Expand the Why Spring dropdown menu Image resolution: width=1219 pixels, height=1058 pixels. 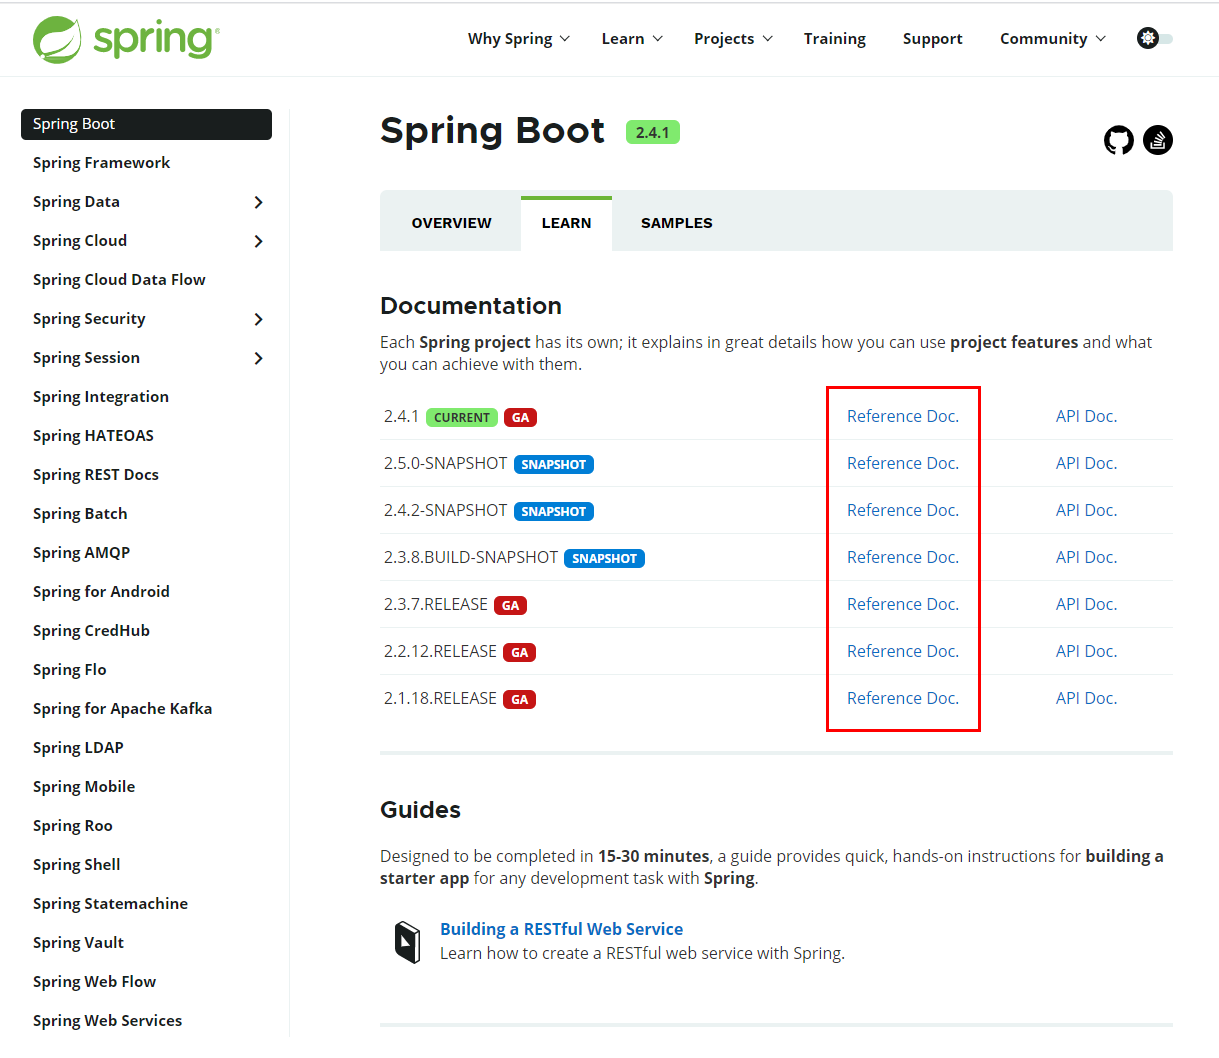coord(518,39)
